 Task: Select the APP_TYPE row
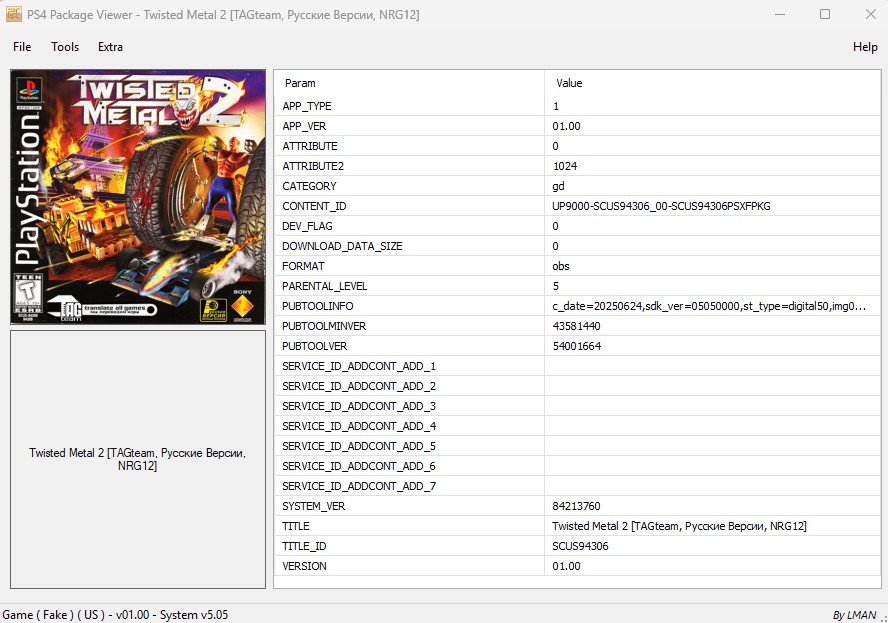577,106
